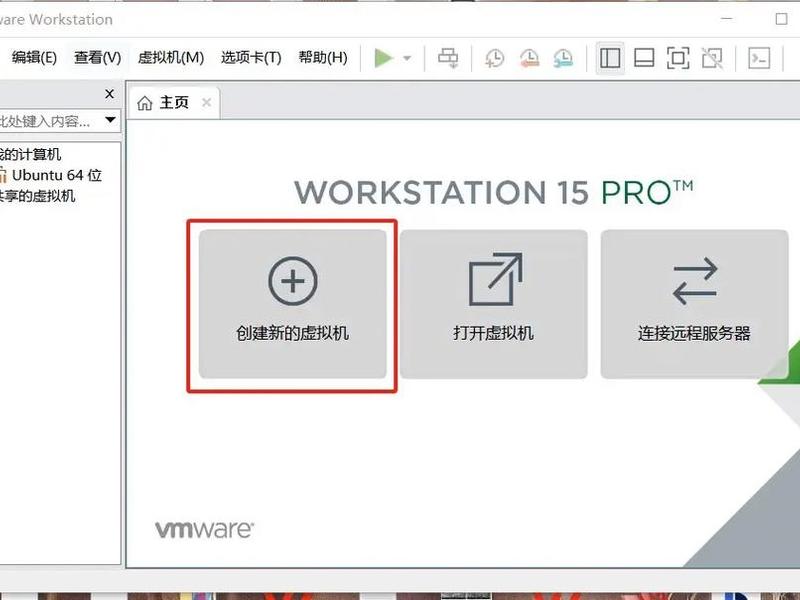The image size is (800, 600).
Task: Click the revert to snapshot icon
Action: click(529, 58)
